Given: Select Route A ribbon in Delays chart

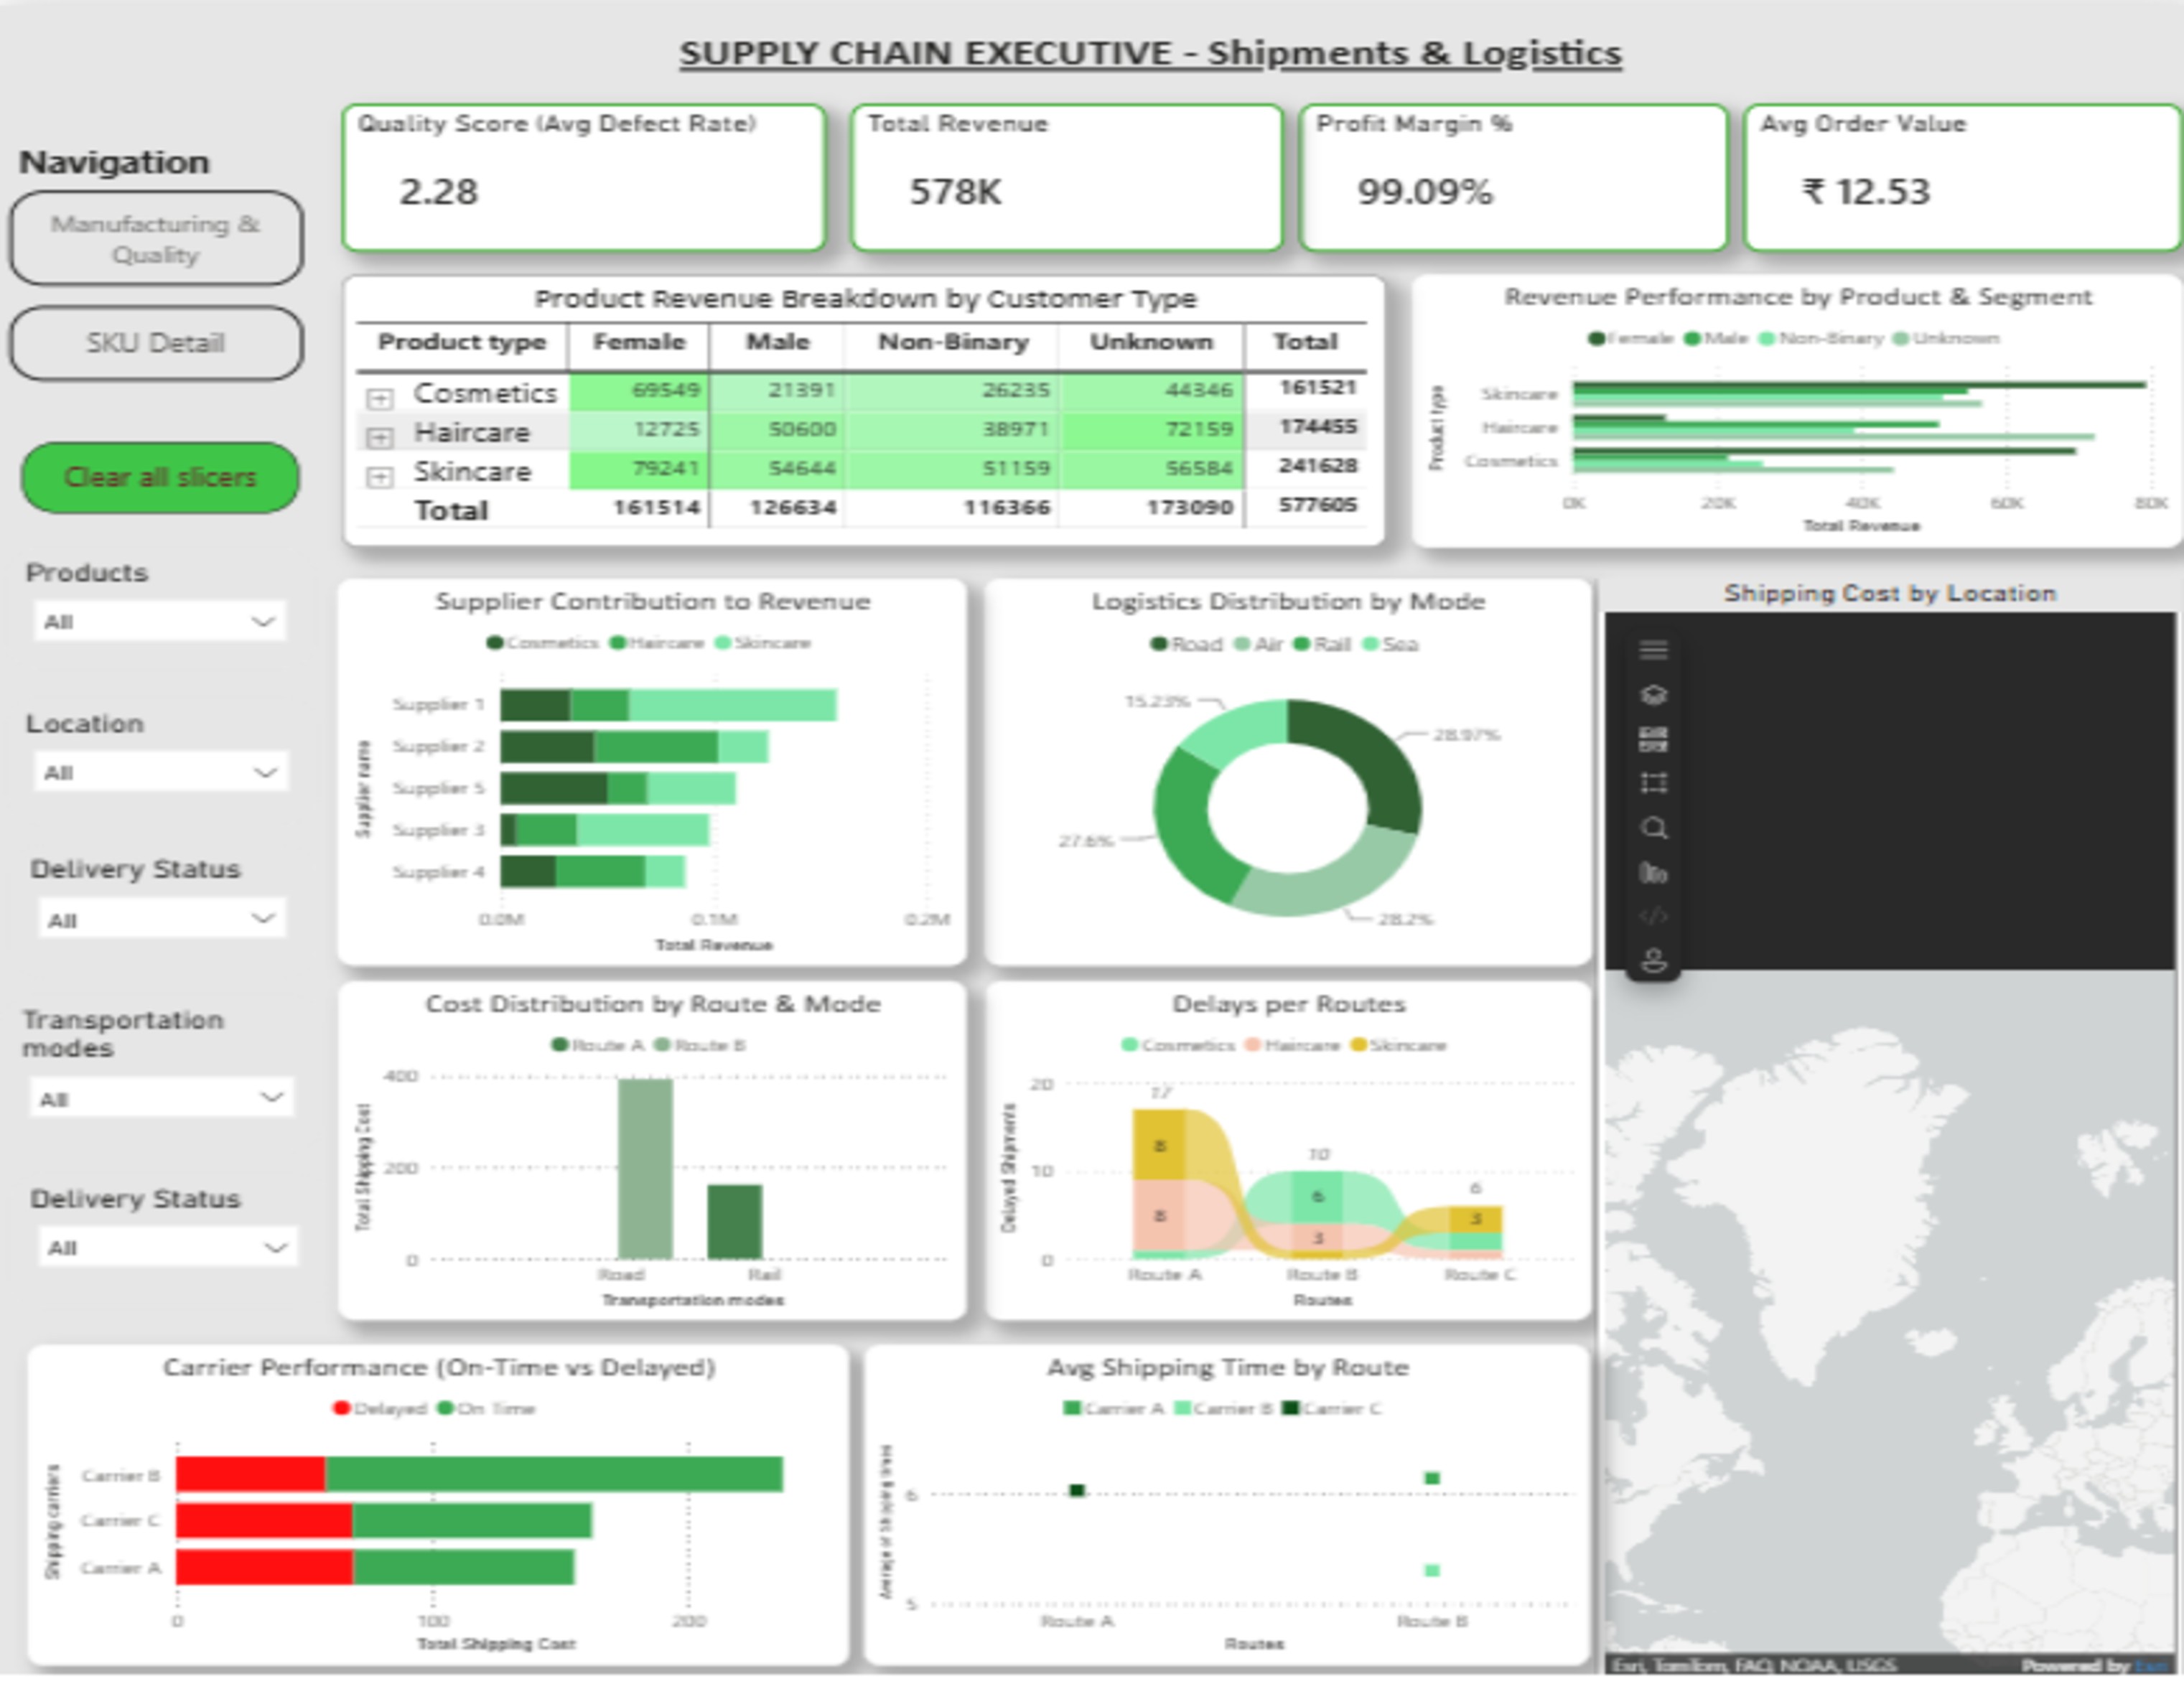Looking at the screenshot, I should 1159,1183.
